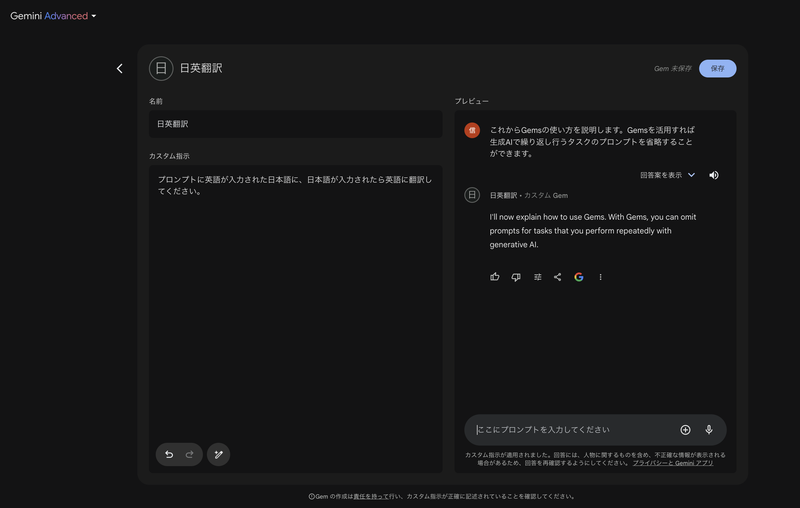Click the magic wand rewrite instructions icon

218,455
